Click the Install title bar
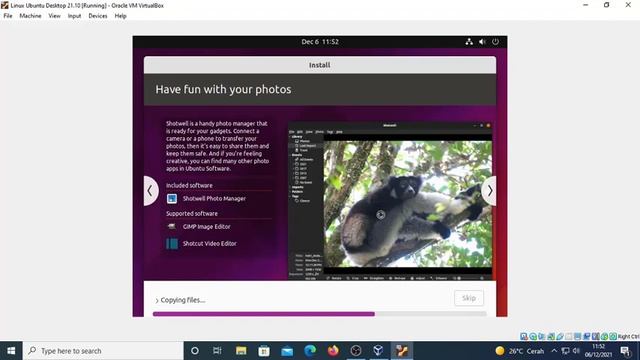 tap(320, 65)
